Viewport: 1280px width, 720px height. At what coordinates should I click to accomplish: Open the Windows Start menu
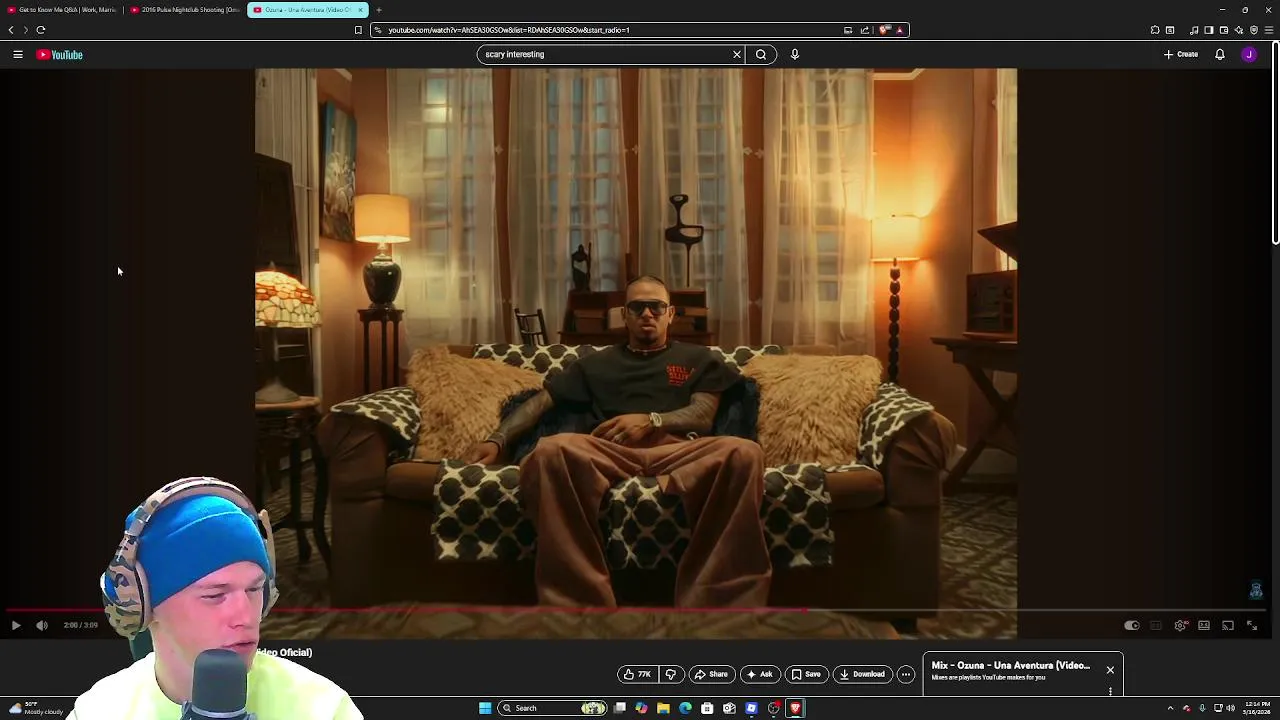tap(485, 708)
